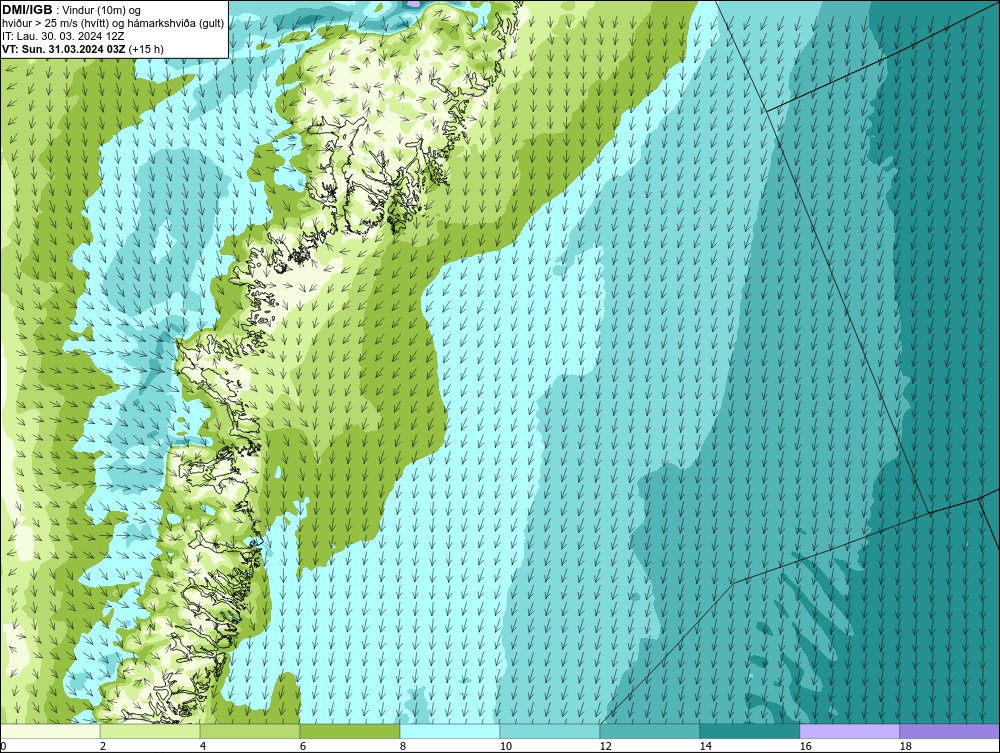
Task: Click the 8–10 m/s light cyan legend swatch
Action: [450, 731]
